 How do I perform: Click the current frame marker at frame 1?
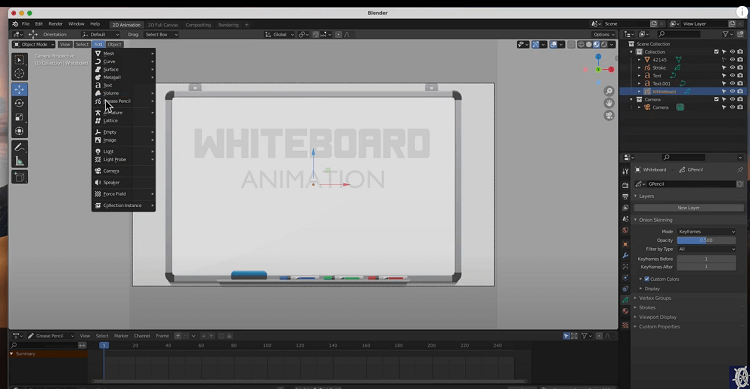pyautogui.click(x=104, y=345)
